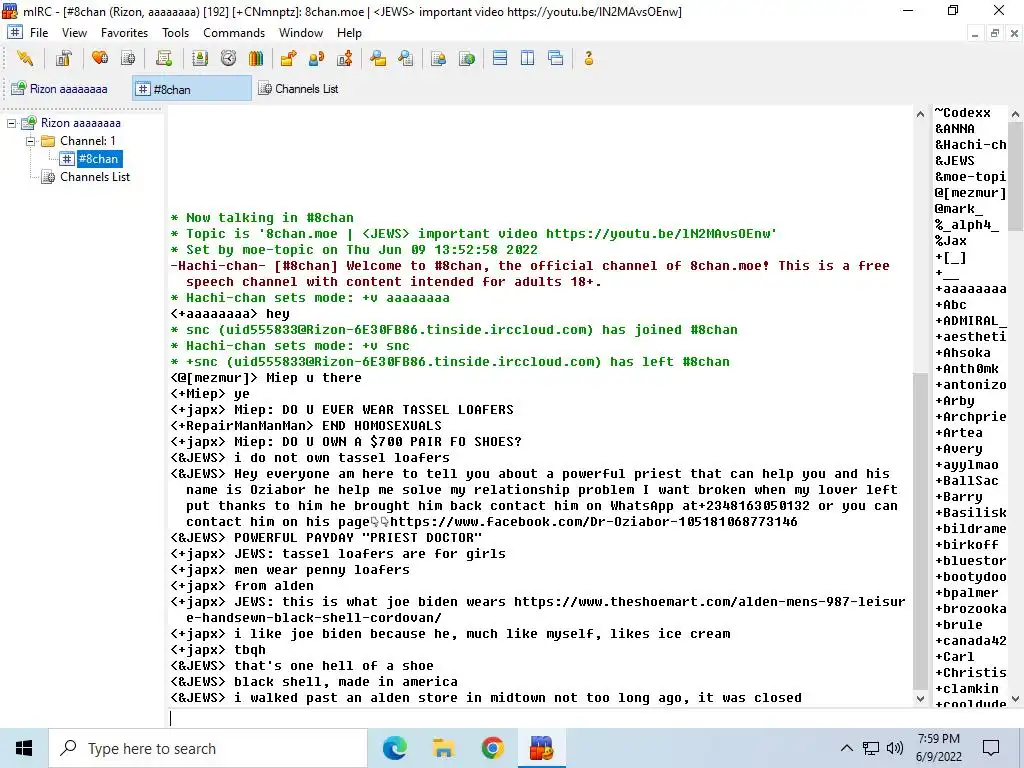
Task: Select @[mezmur] in the nicklist
Action: [x=970, y=193]
